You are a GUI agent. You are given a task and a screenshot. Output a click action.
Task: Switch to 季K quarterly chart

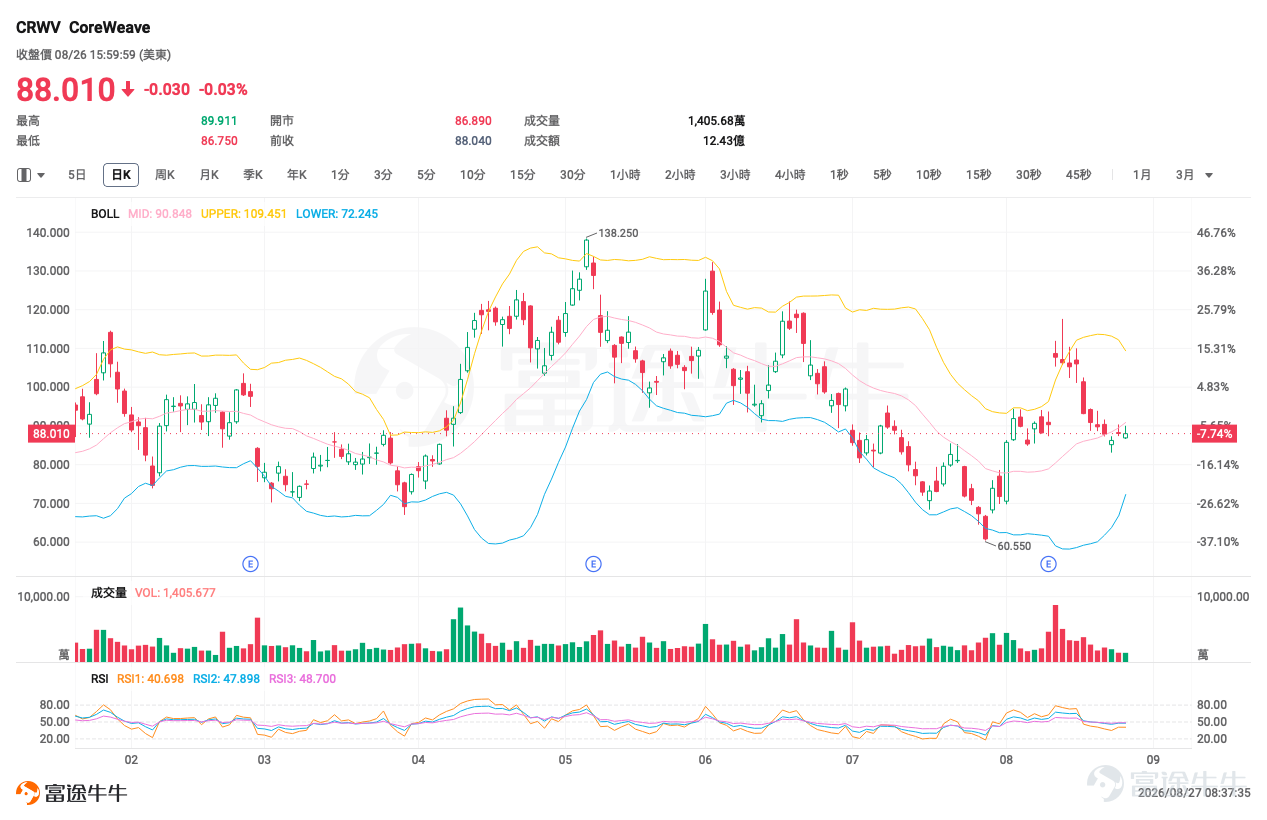click(253, 175)
